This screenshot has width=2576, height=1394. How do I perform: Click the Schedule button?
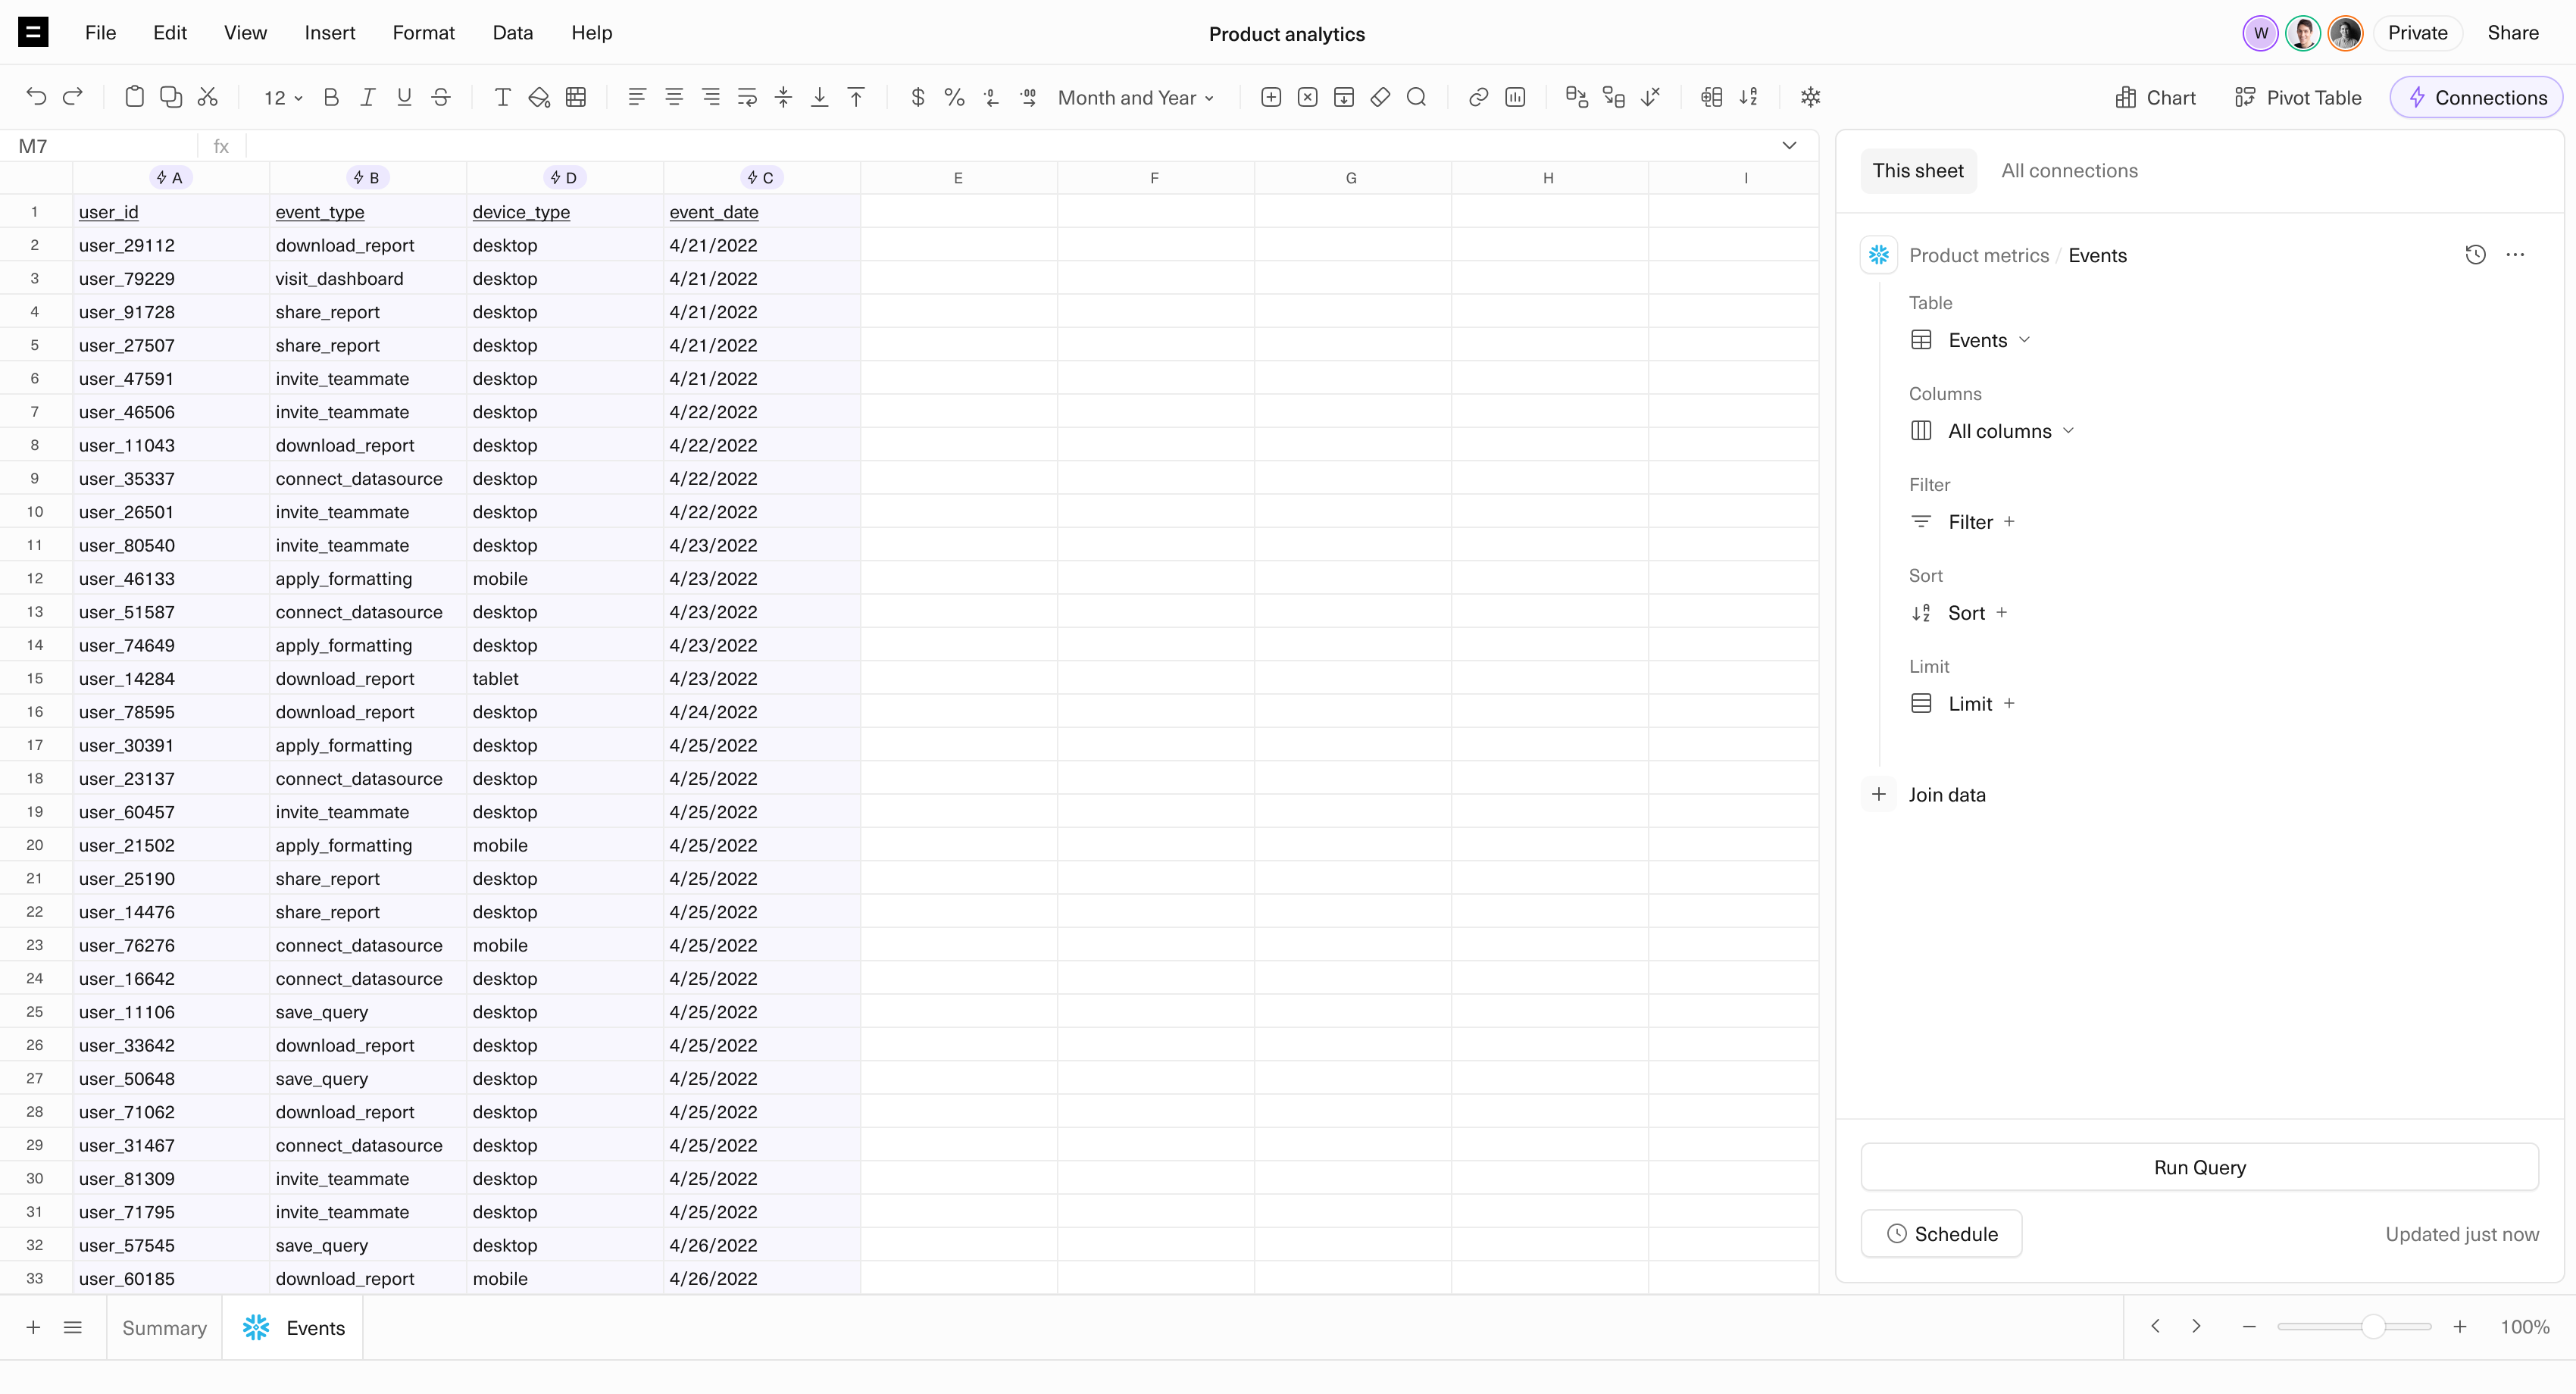pos(1941,1233)
